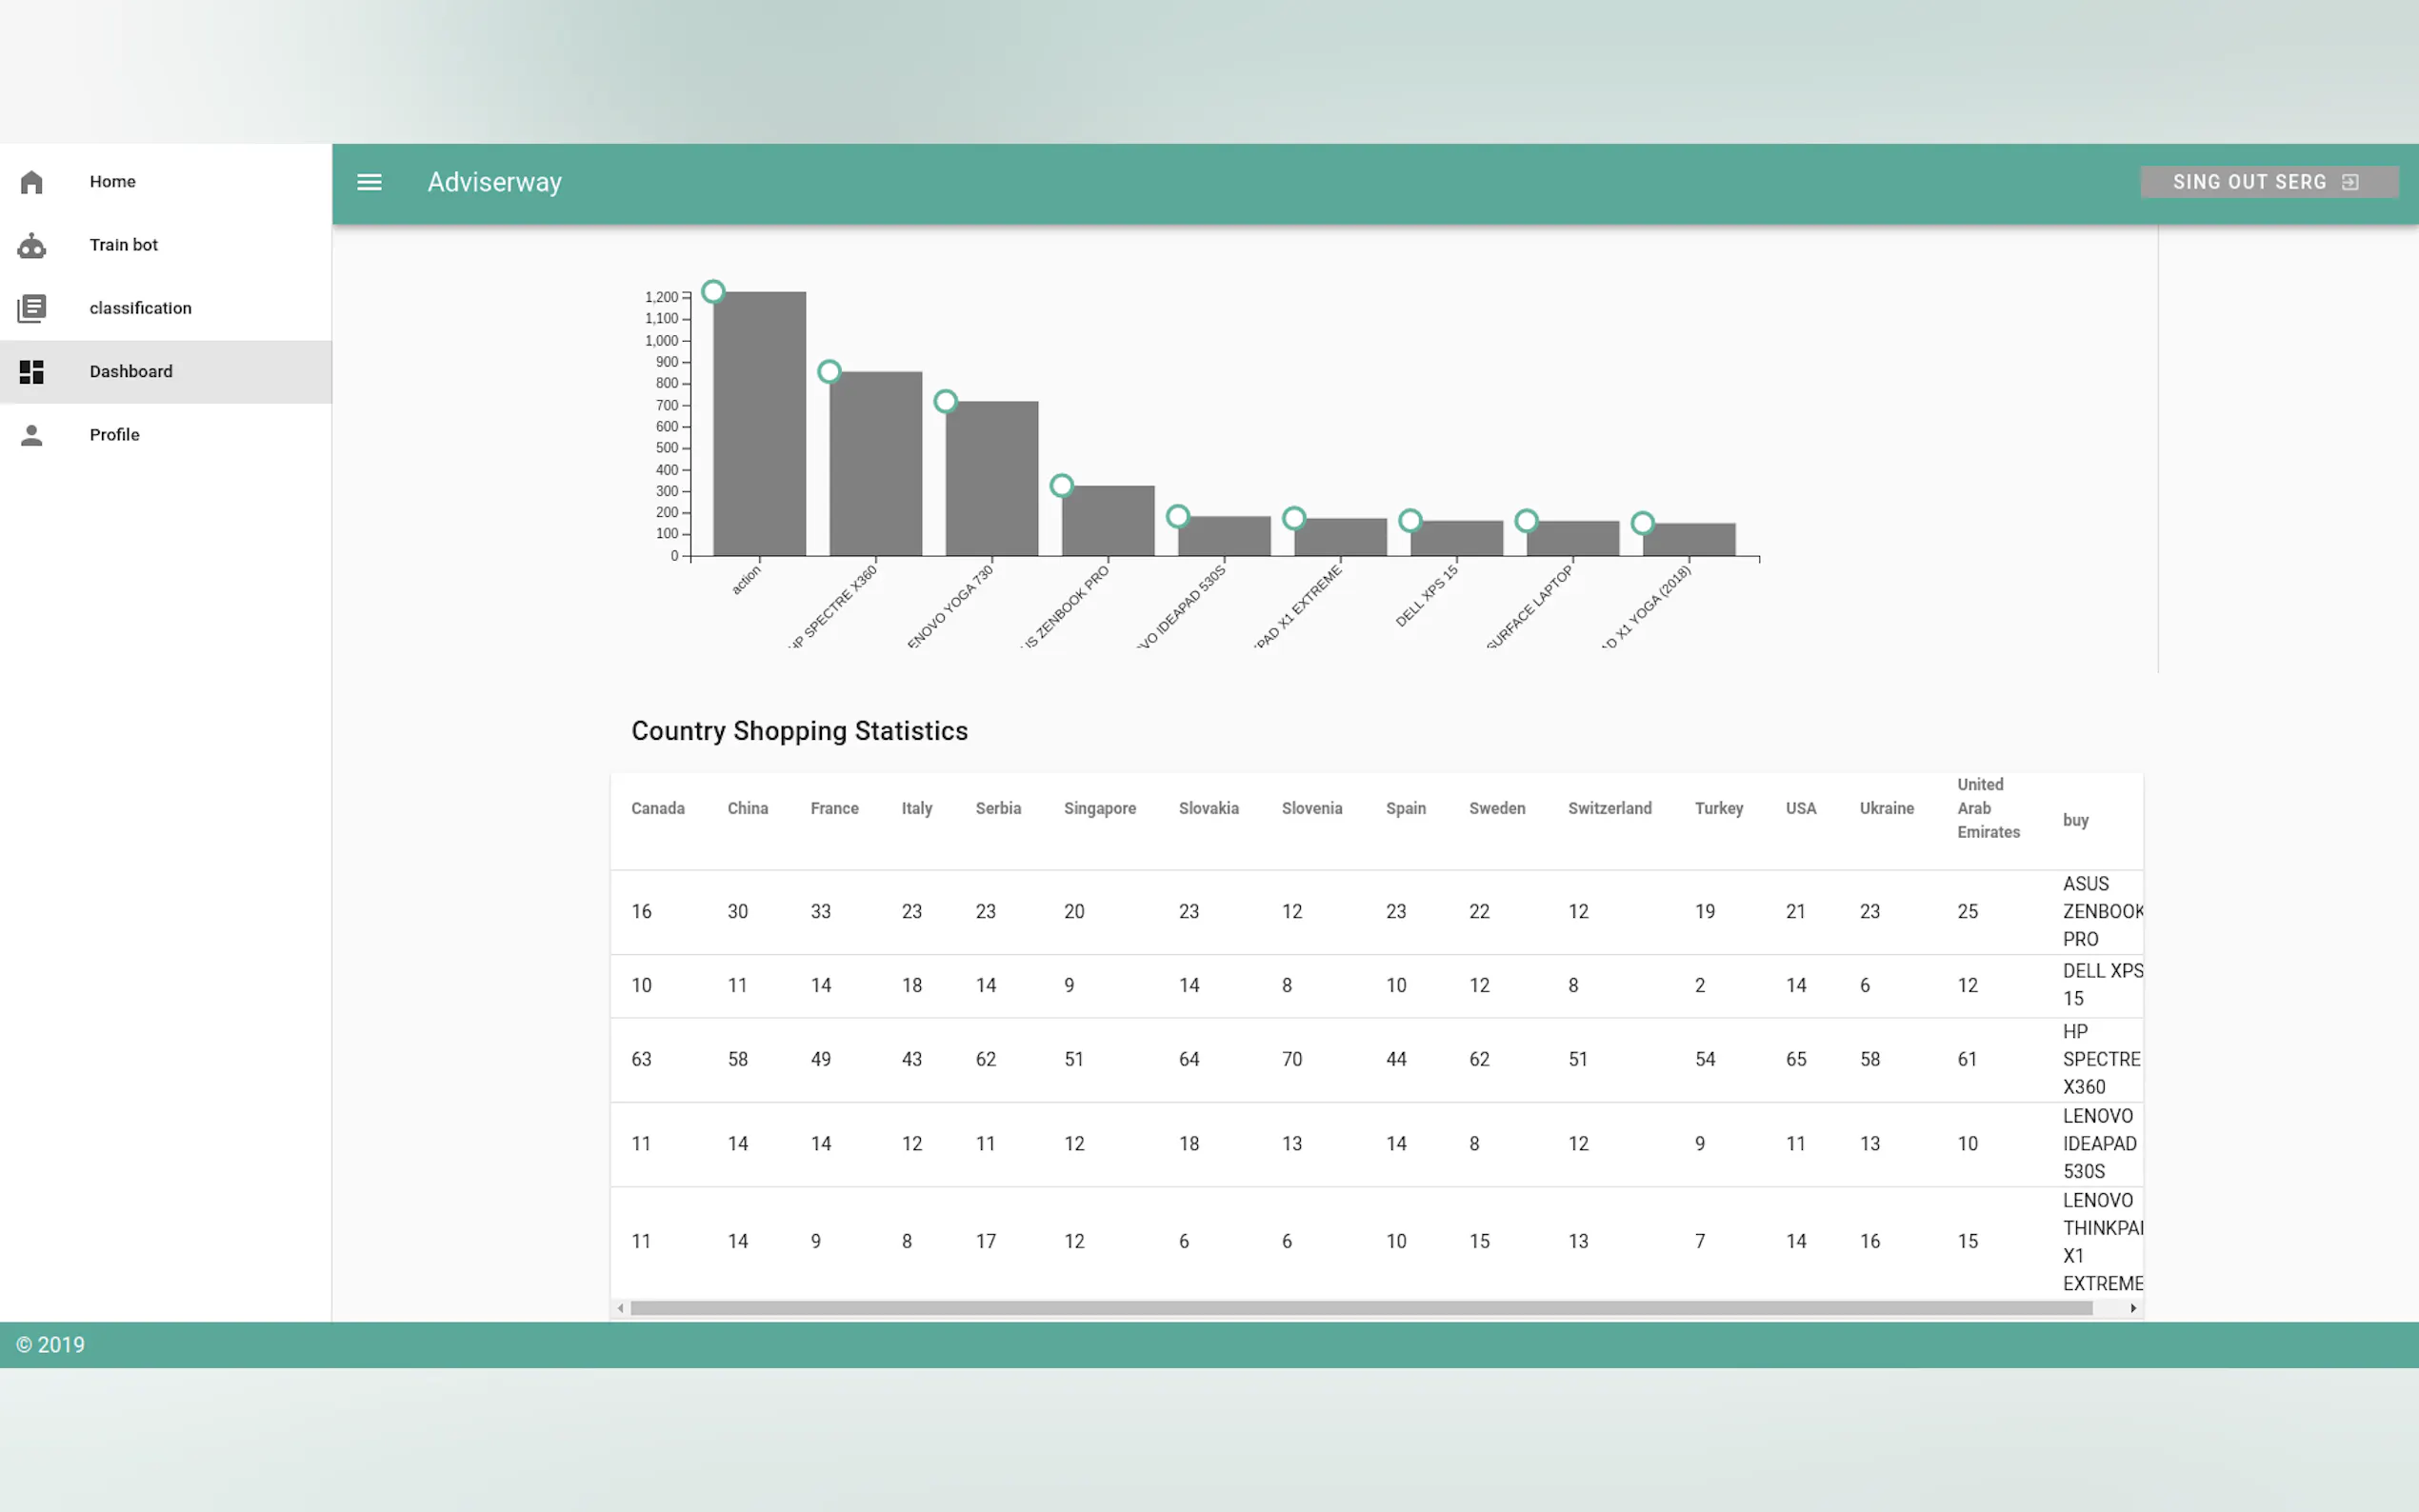The height and width of the screenshot is (1512, 2419).
Task: Click the table scrollbar right arrow
Action: click(2133, 1308)
